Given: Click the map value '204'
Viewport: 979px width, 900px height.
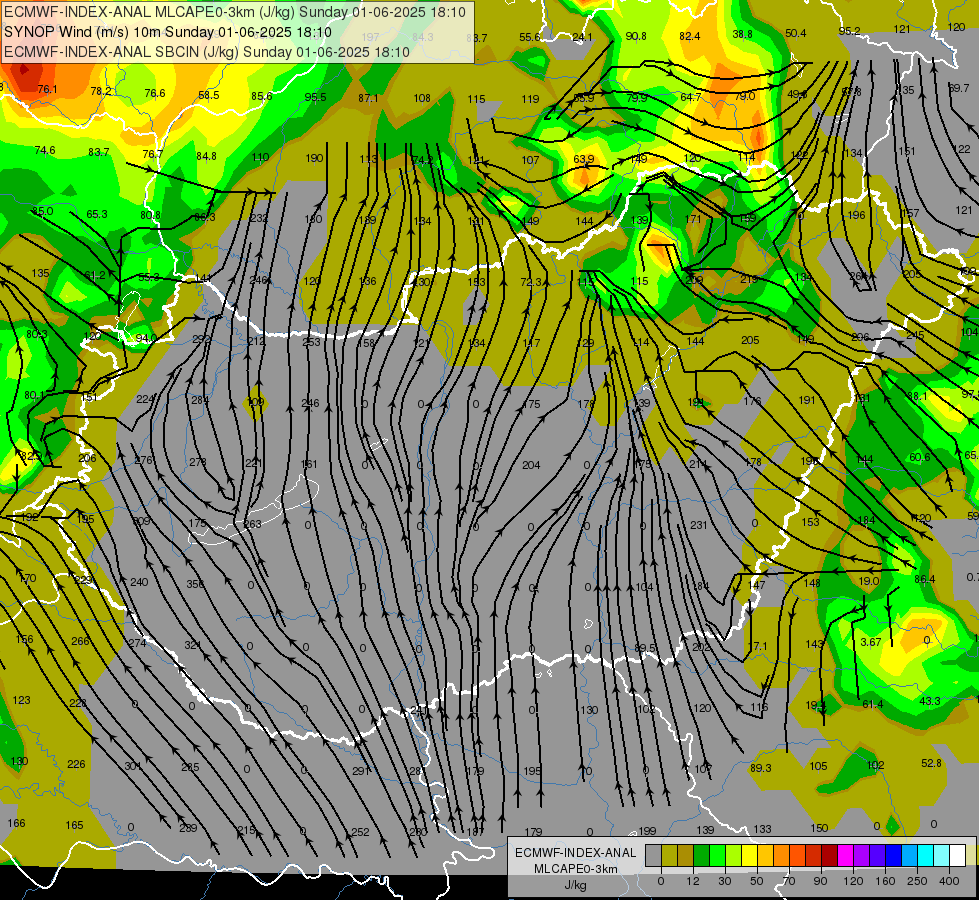Looking at the screenshot, I should pos(531,465).
